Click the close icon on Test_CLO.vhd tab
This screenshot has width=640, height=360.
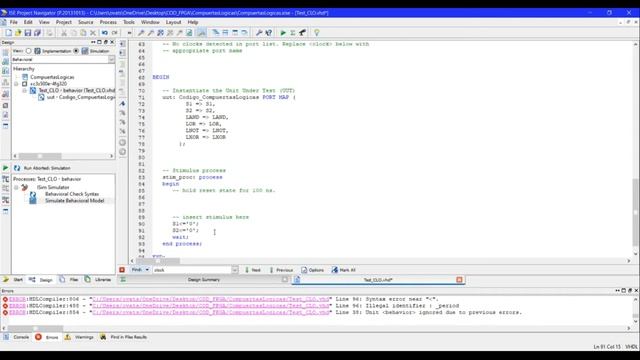pyautogui.click(x=459, y=280)
